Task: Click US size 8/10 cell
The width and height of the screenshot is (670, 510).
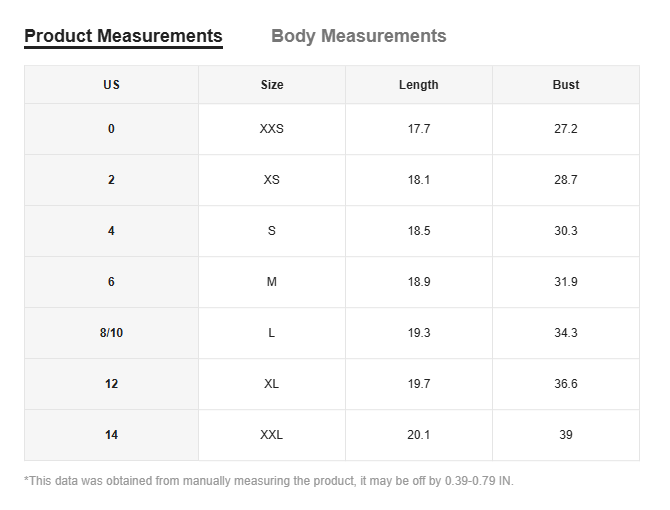Action: (111, 333)
